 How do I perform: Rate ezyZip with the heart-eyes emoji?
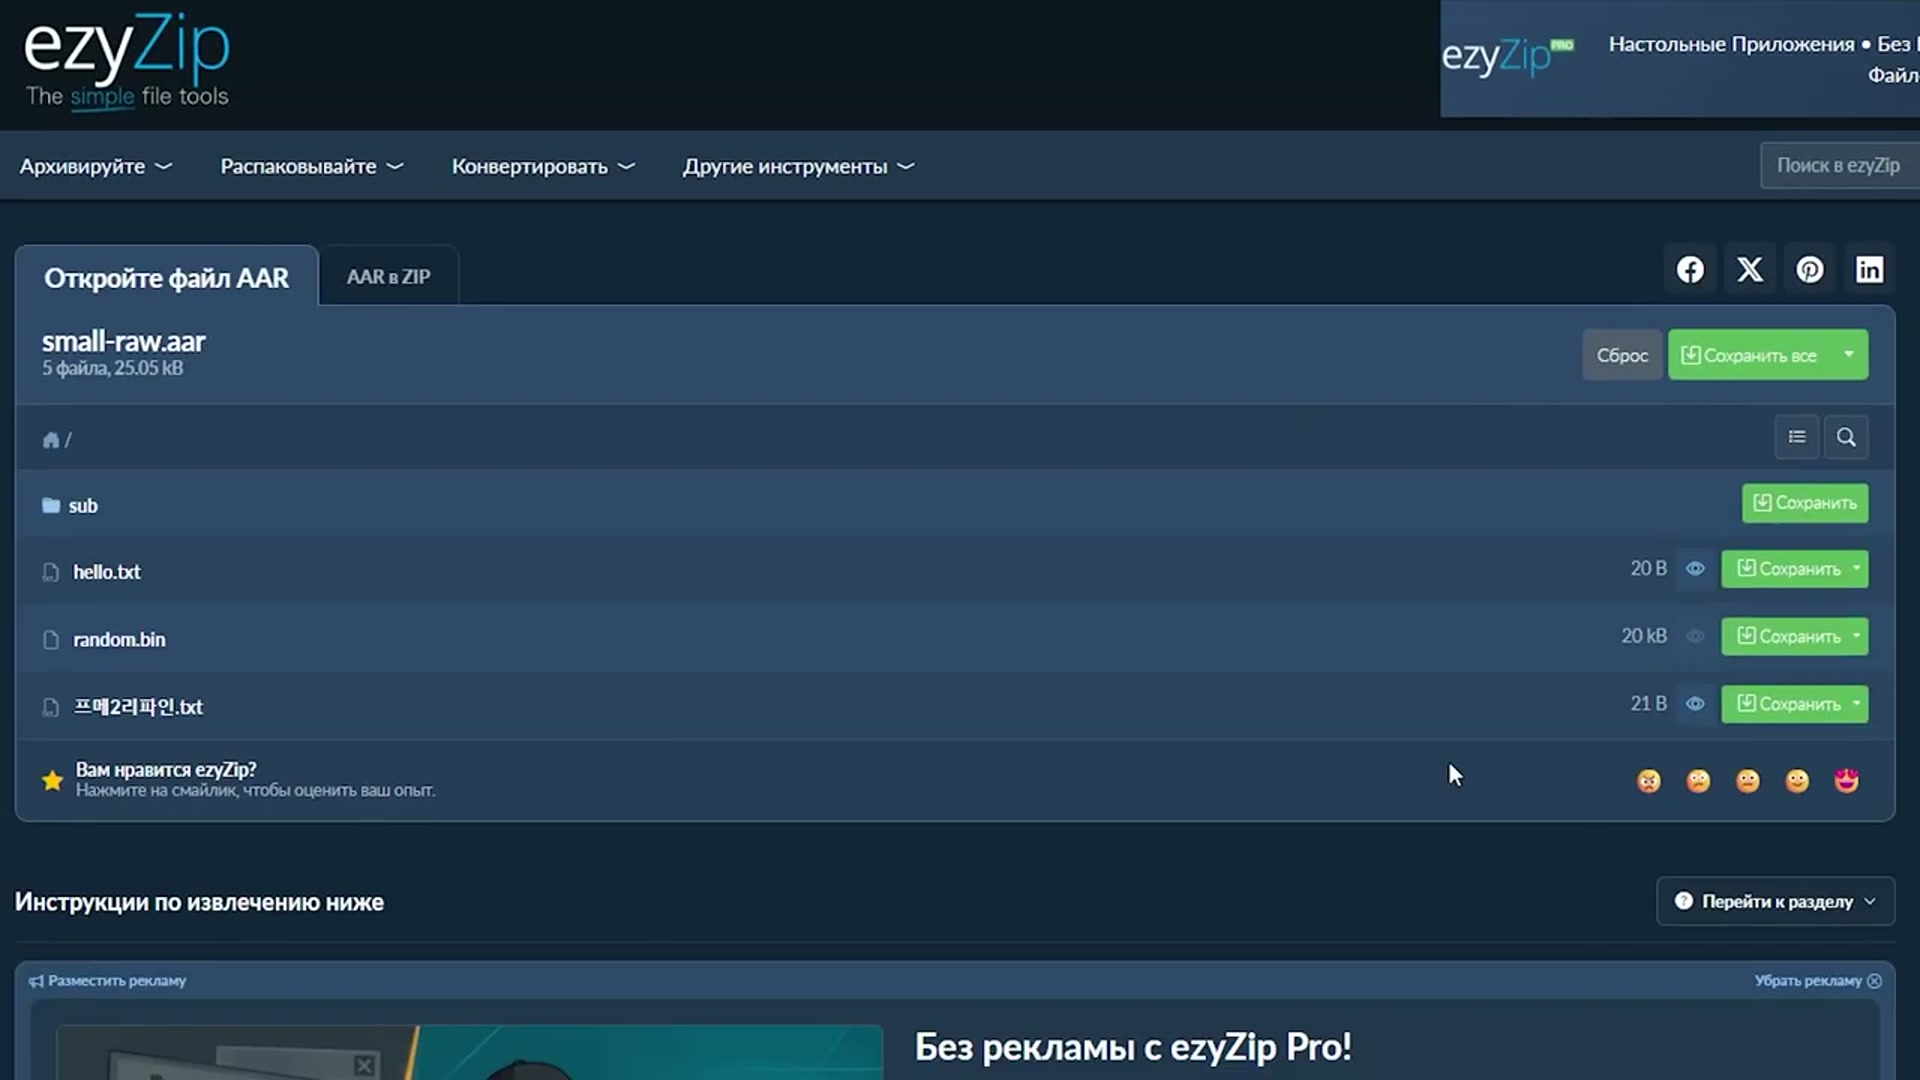click(x=1847, y=781)
